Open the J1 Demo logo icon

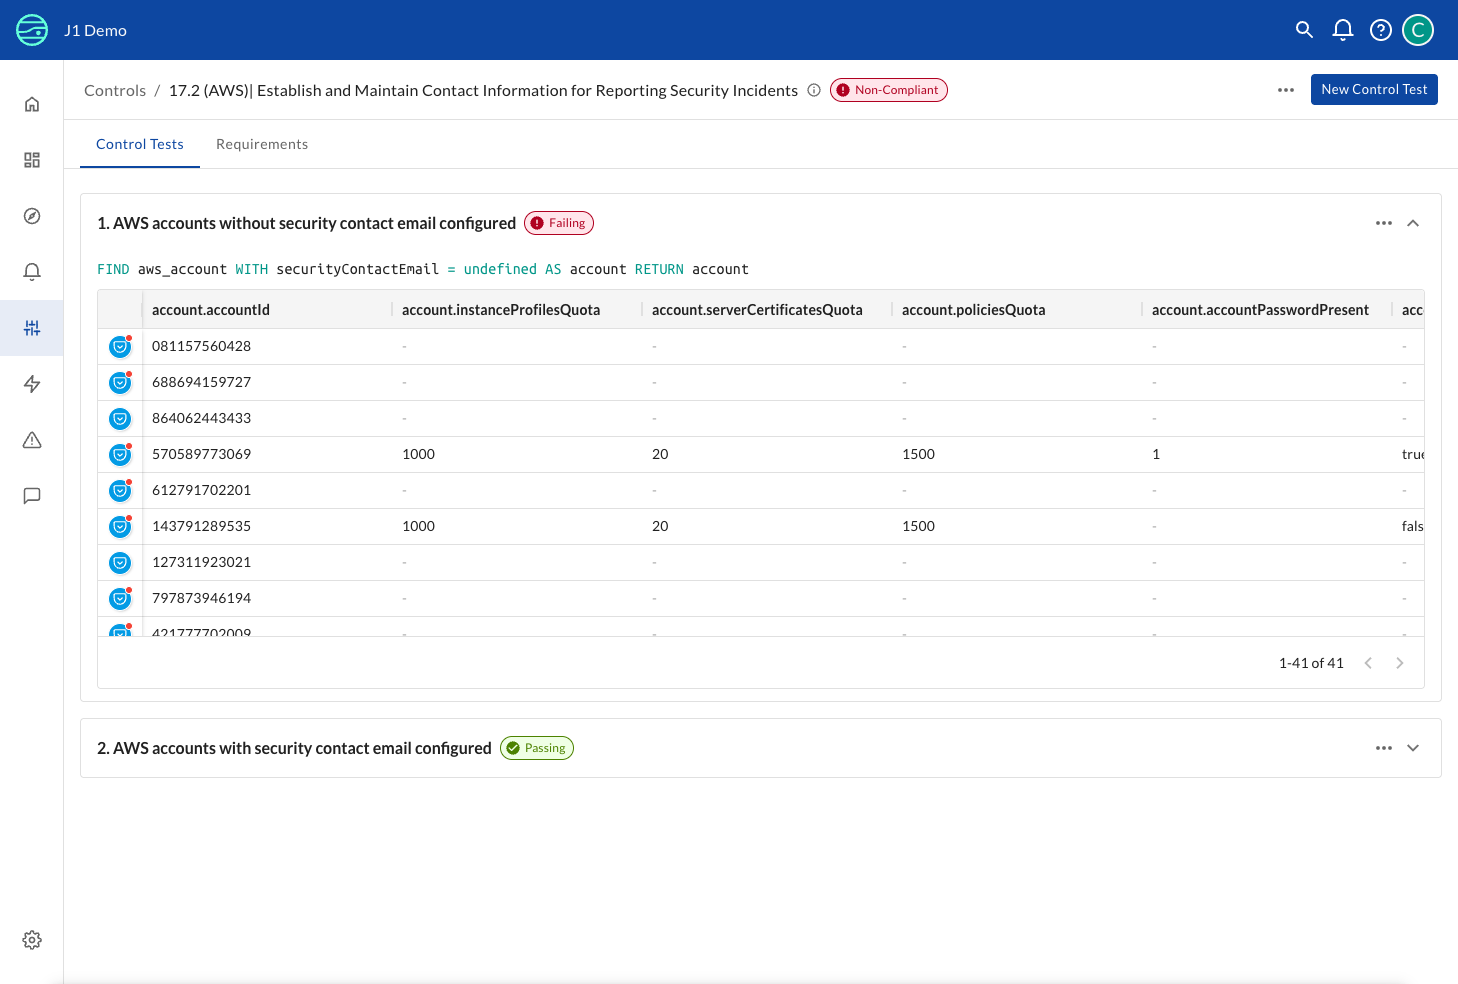31,30
